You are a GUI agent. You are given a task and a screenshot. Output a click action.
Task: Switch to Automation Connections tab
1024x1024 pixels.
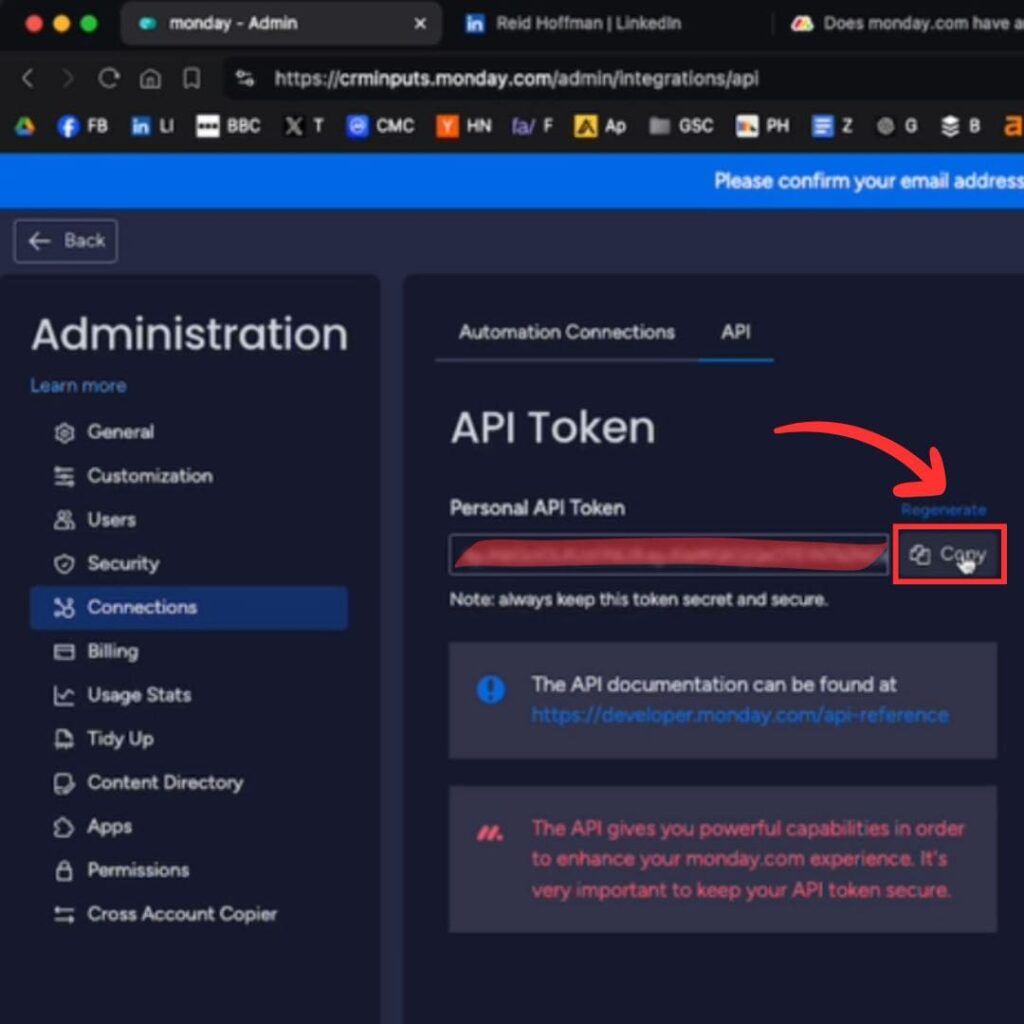click(566, 332)
